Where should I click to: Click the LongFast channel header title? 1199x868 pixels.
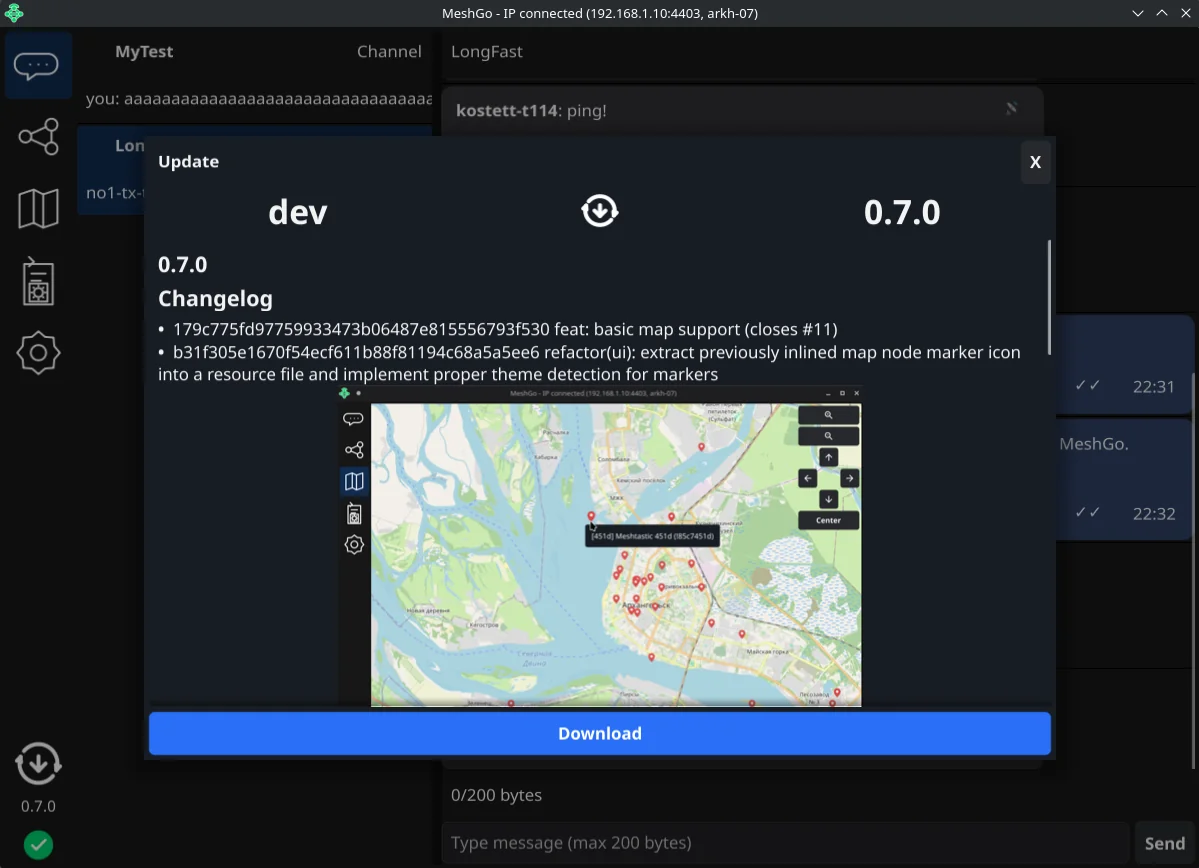point(486,51)
